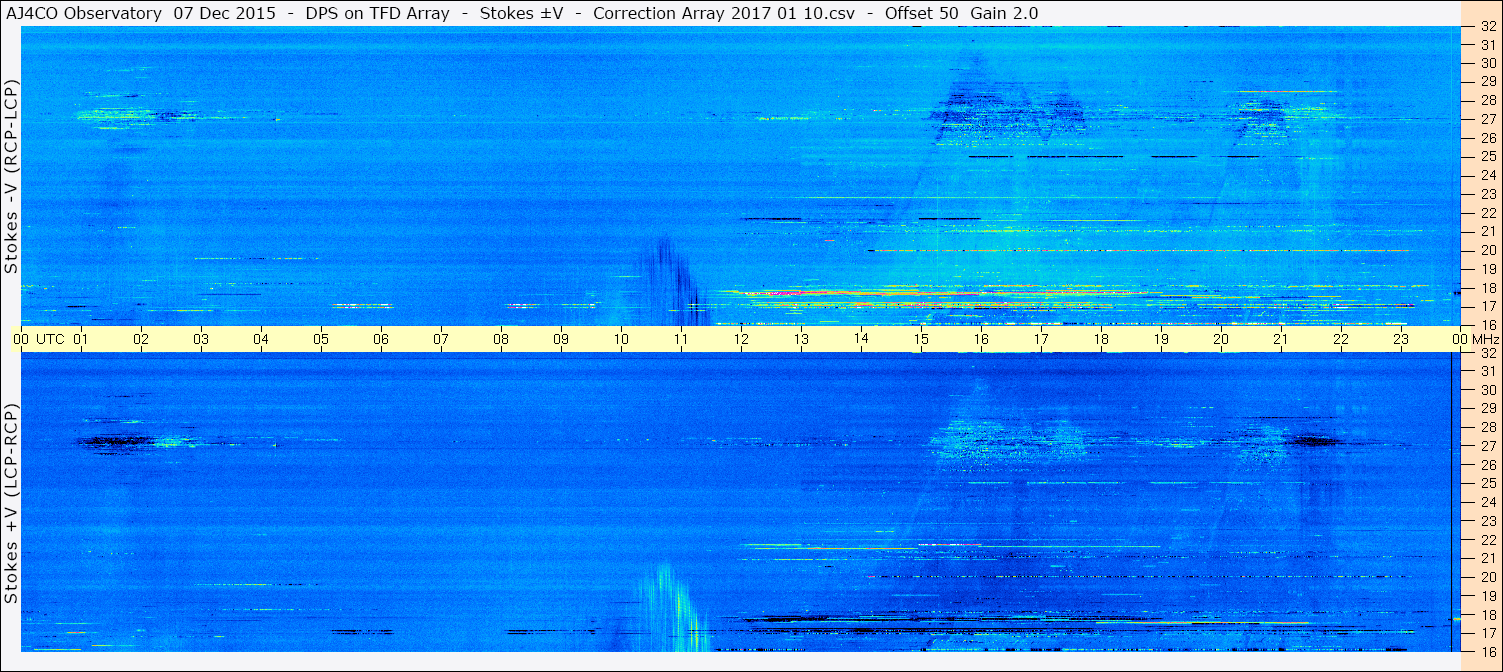Select the 10 hour marker on time axis

point(621,339)
